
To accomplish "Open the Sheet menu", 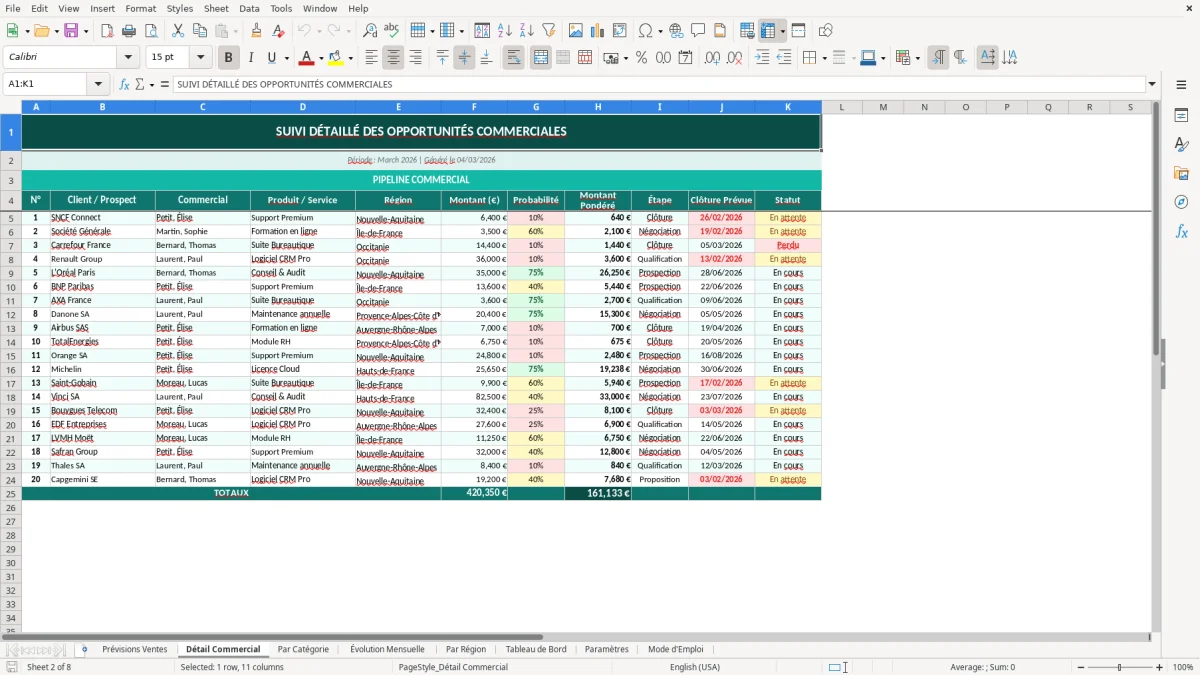I will 216,8.
